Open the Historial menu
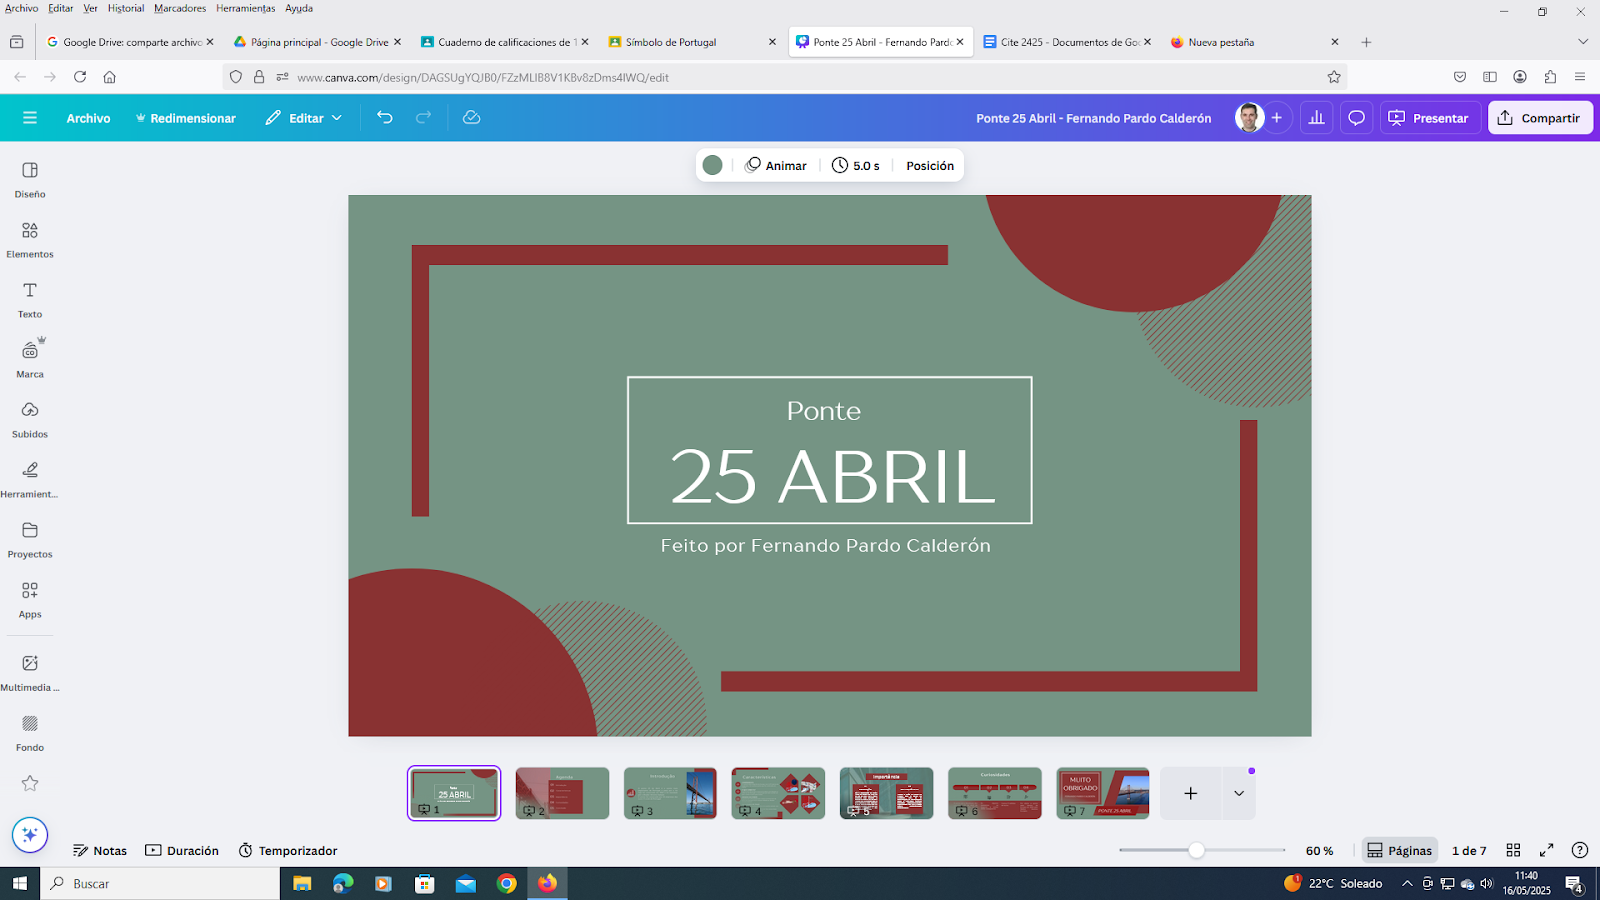 126,8
